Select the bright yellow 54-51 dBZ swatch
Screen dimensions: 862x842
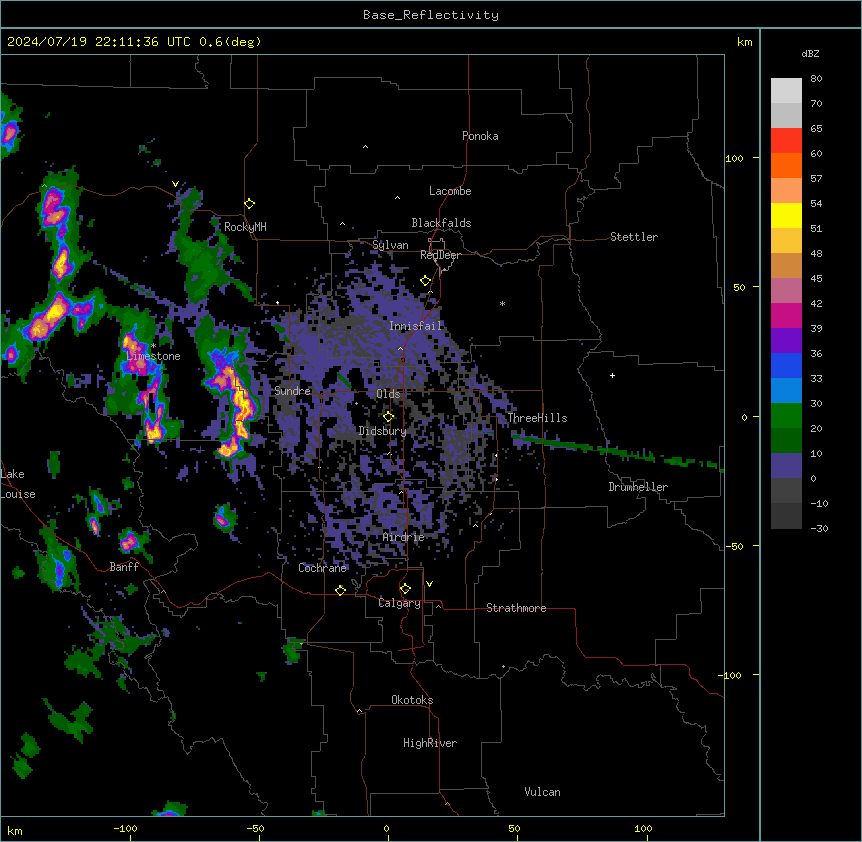pos(786,215)
